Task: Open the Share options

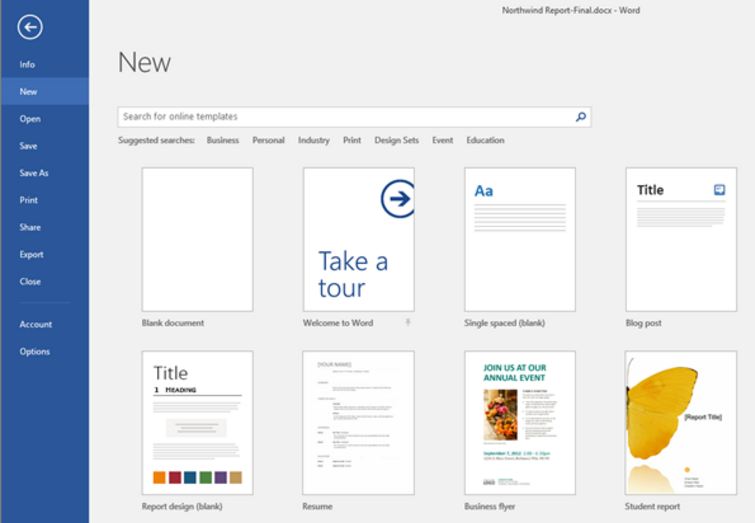Action: pos(44,227)
